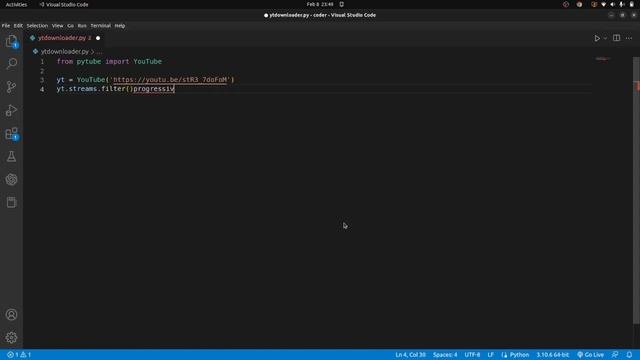Open the Search view icon
Image resolution: width=640 pixels, height=360 pixels.
pyautogui.click(x=11, y=64)
